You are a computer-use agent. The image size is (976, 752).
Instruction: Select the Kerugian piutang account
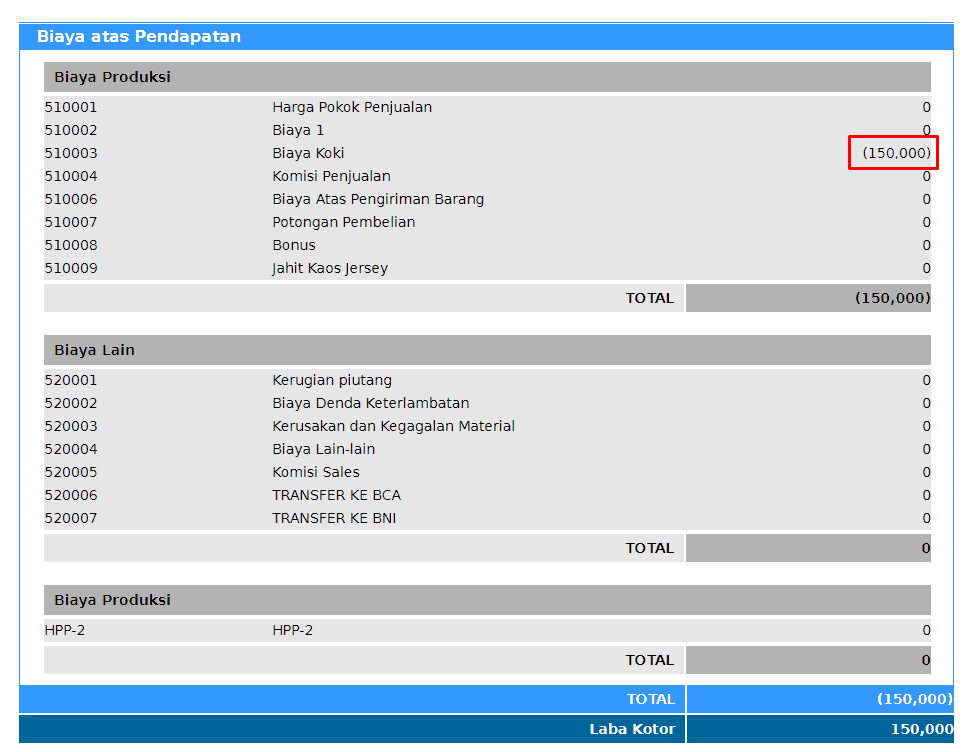(332, 380)
